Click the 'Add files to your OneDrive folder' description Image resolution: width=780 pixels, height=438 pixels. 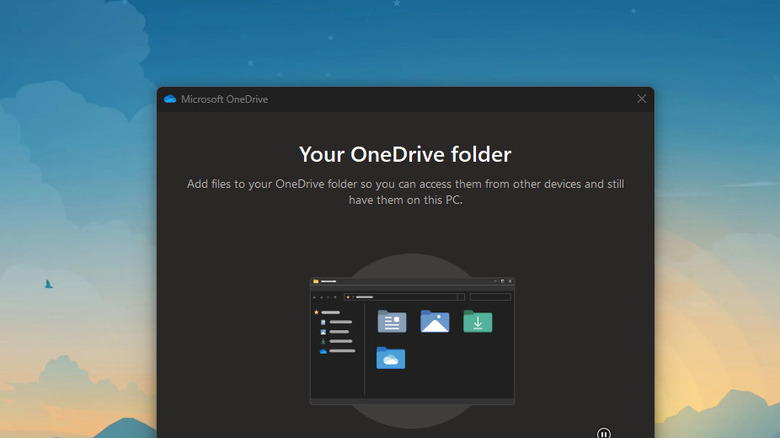(x=405, y=192)
